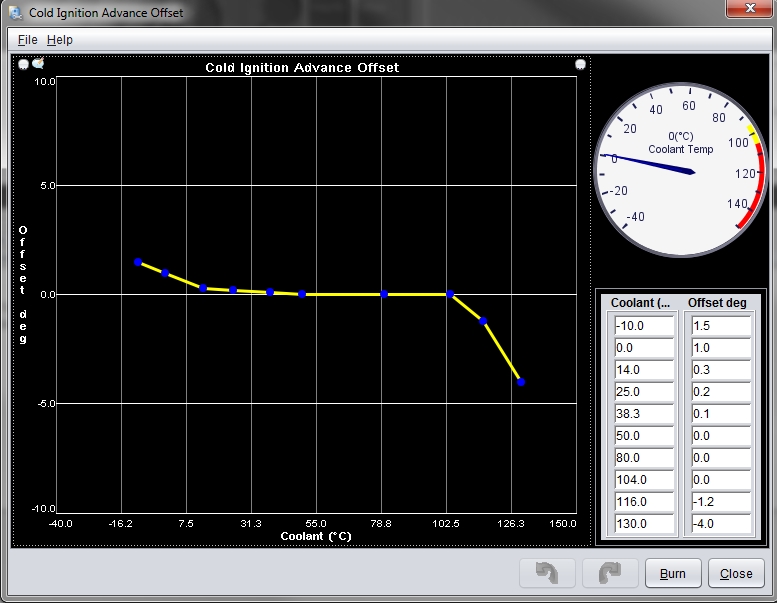Open the File menu
Image resolution: width=777 pixels, height=603 pixels.
[27, 39]
